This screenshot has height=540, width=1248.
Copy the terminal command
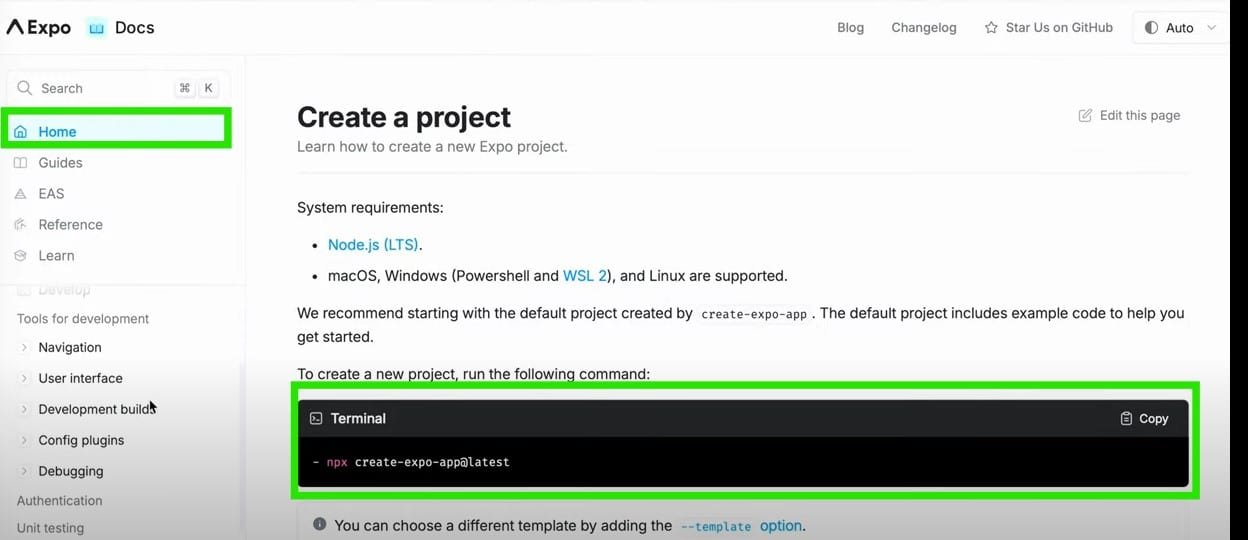click(x=1144, y=419)
